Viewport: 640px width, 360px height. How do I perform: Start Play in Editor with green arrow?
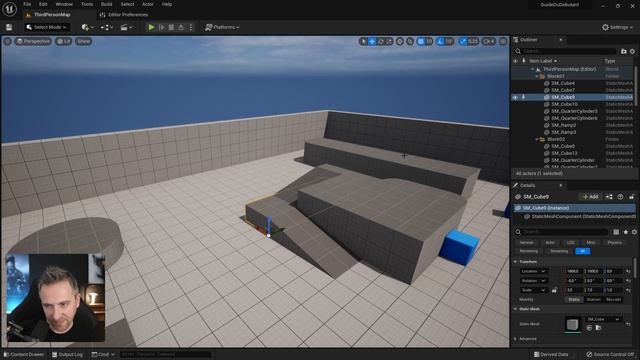[151, 27]
